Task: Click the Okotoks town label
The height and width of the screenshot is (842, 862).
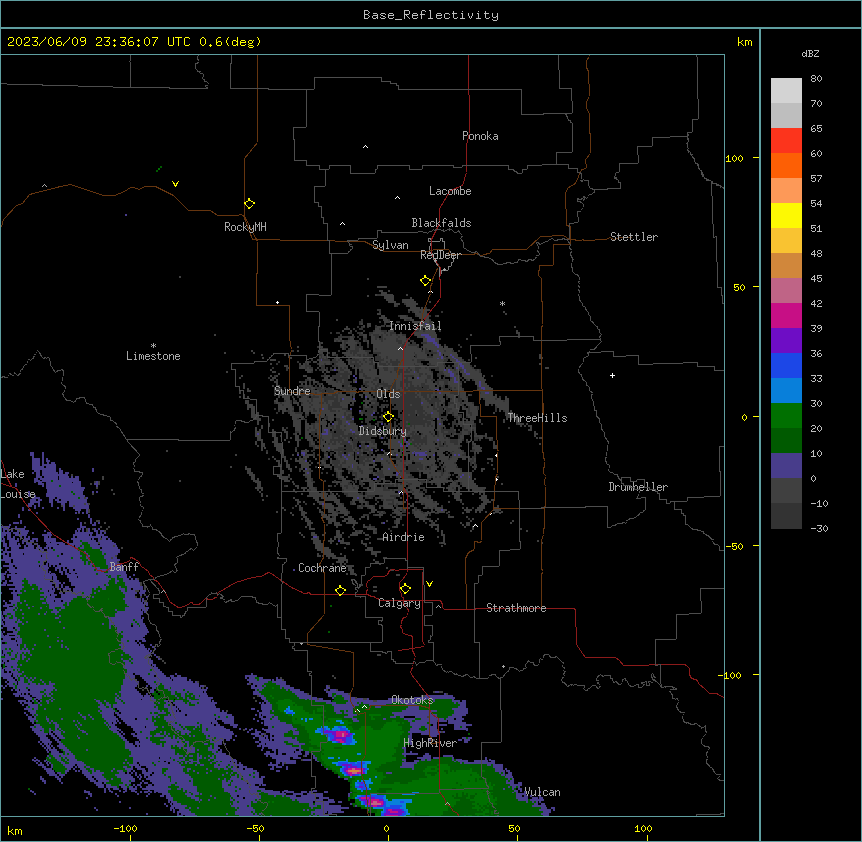Action: pos(412,700)
